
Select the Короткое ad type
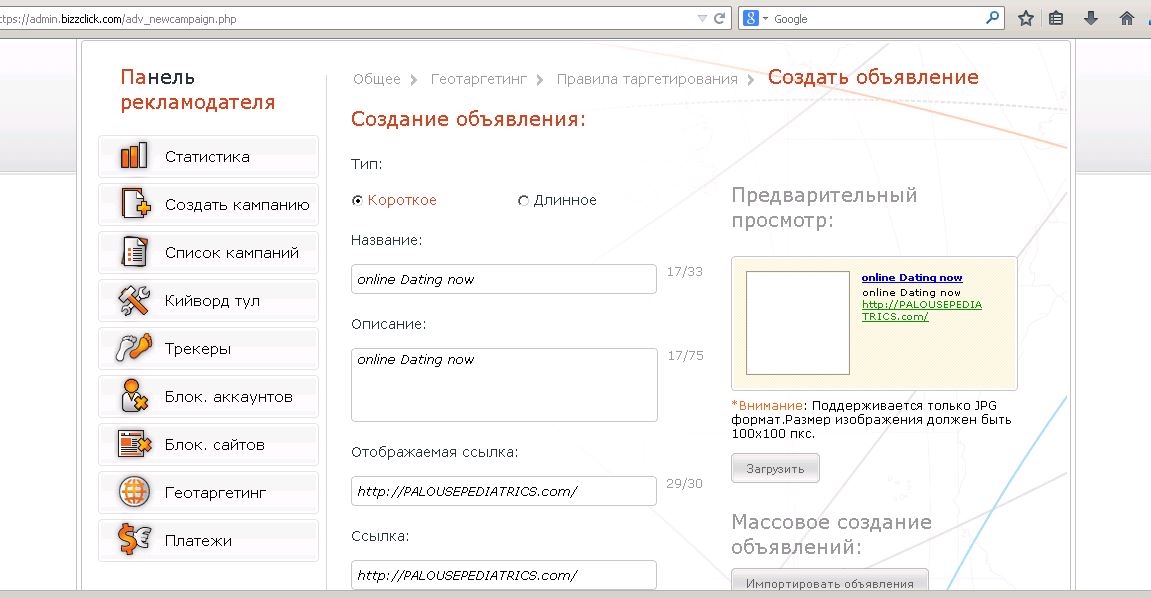coord(357,200)
